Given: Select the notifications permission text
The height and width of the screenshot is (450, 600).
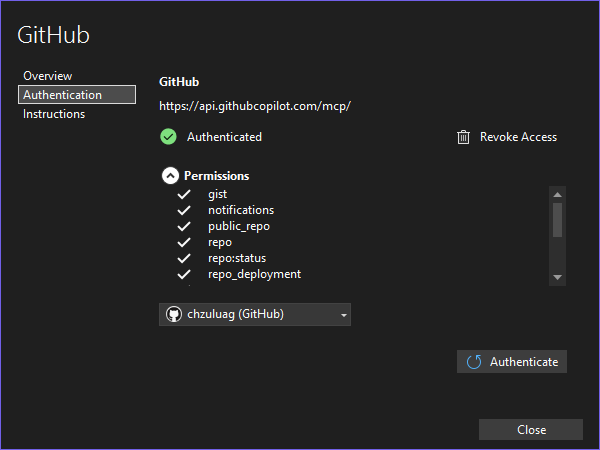Looking at the screenshot, I should tap(241, 210).
